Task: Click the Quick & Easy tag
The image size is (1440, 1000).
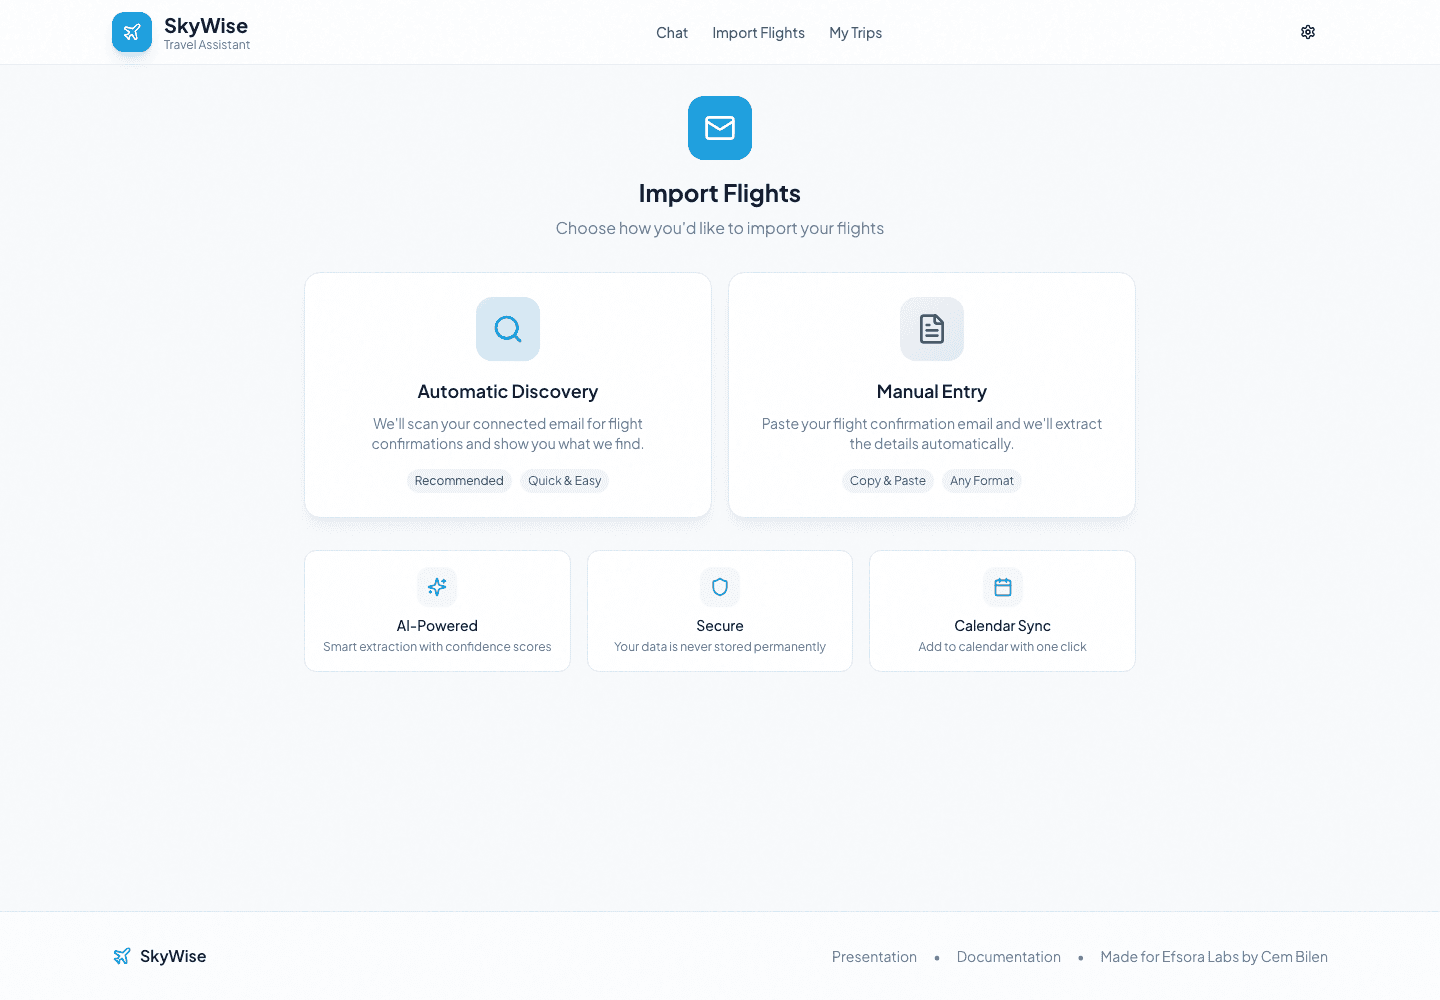Action: click(565, 481)
